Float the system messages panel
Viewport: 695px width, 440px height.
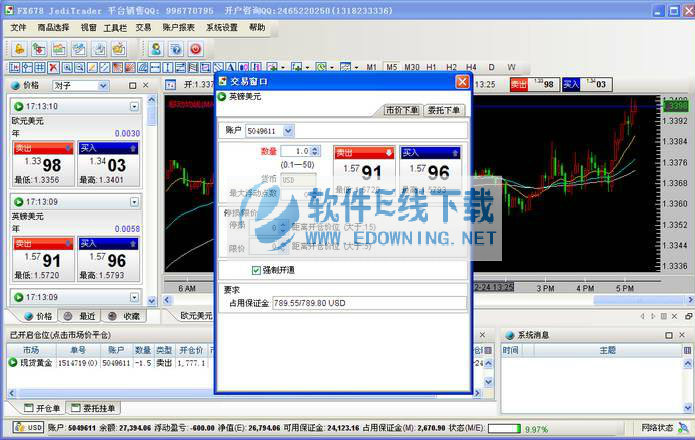(x=669, y=335)
